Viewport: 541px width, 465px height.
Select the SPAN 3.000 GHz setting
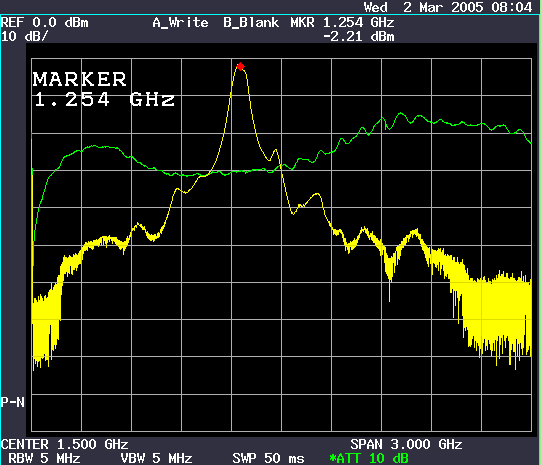406,444
